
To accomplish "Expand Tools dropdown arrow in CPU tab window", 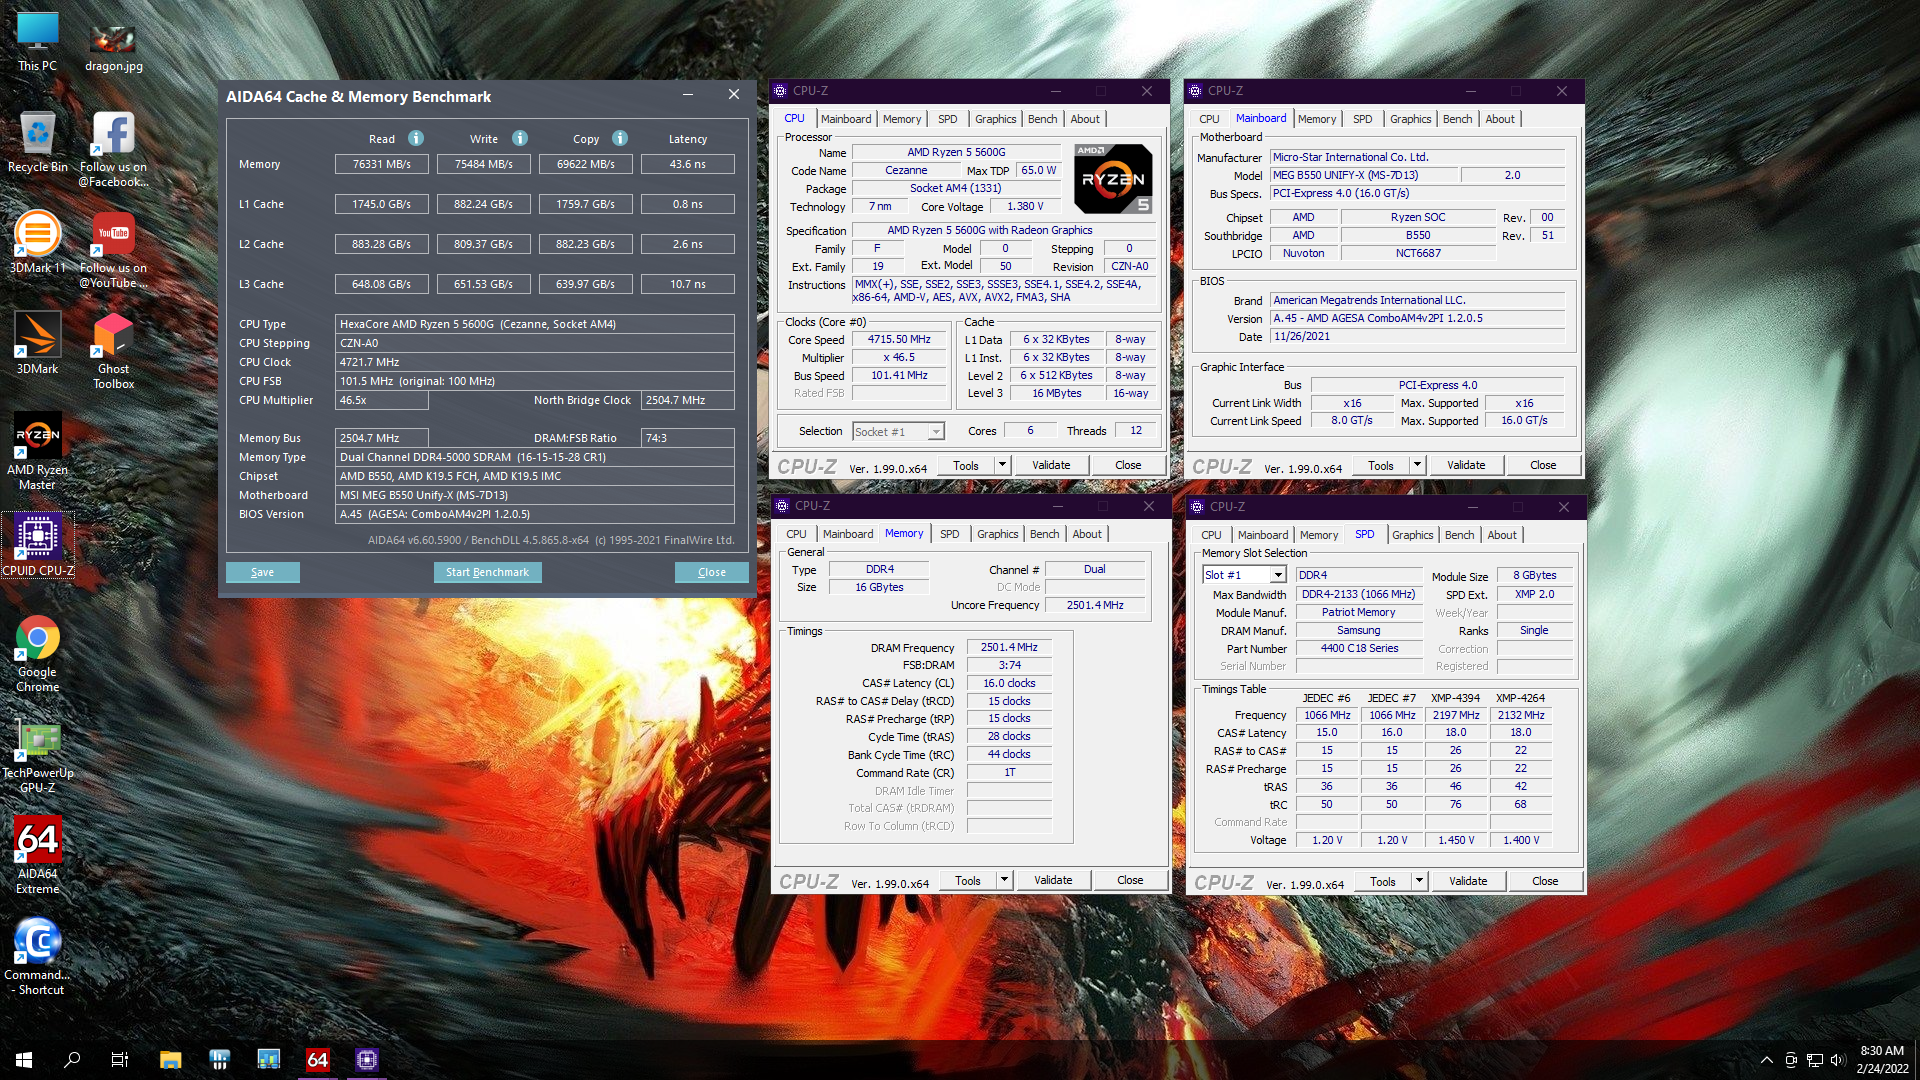I will tap(1003, 465).
